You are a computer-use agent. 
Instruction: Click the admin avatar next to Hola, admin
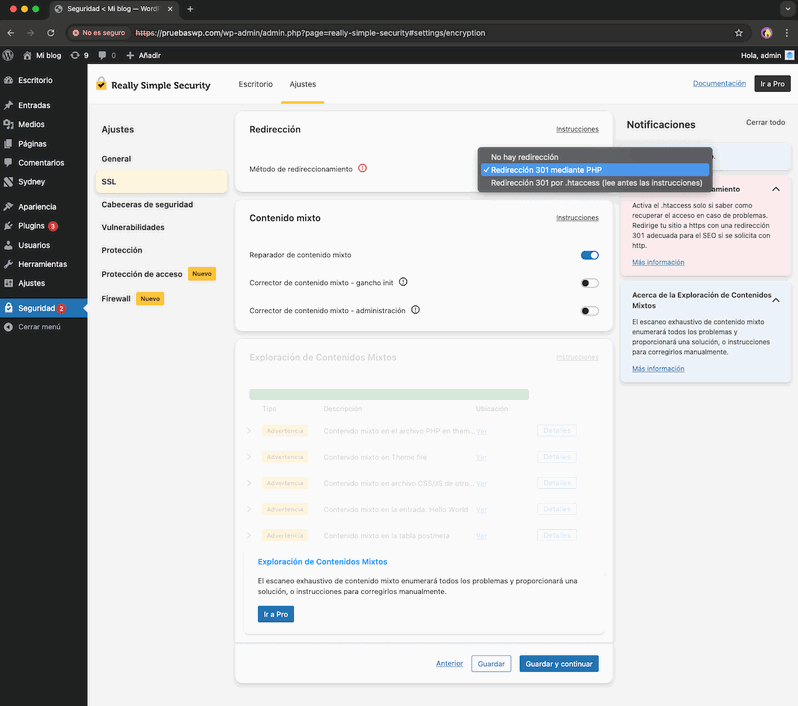[789, 55]
